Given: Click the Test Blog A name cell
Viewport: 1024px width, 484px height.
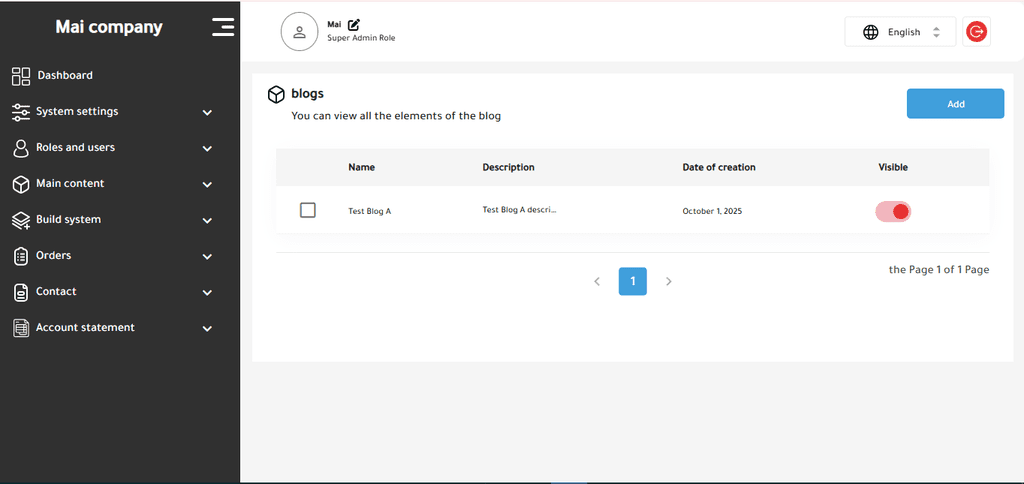Looking at the screenshot, I should tap(370, 212).
